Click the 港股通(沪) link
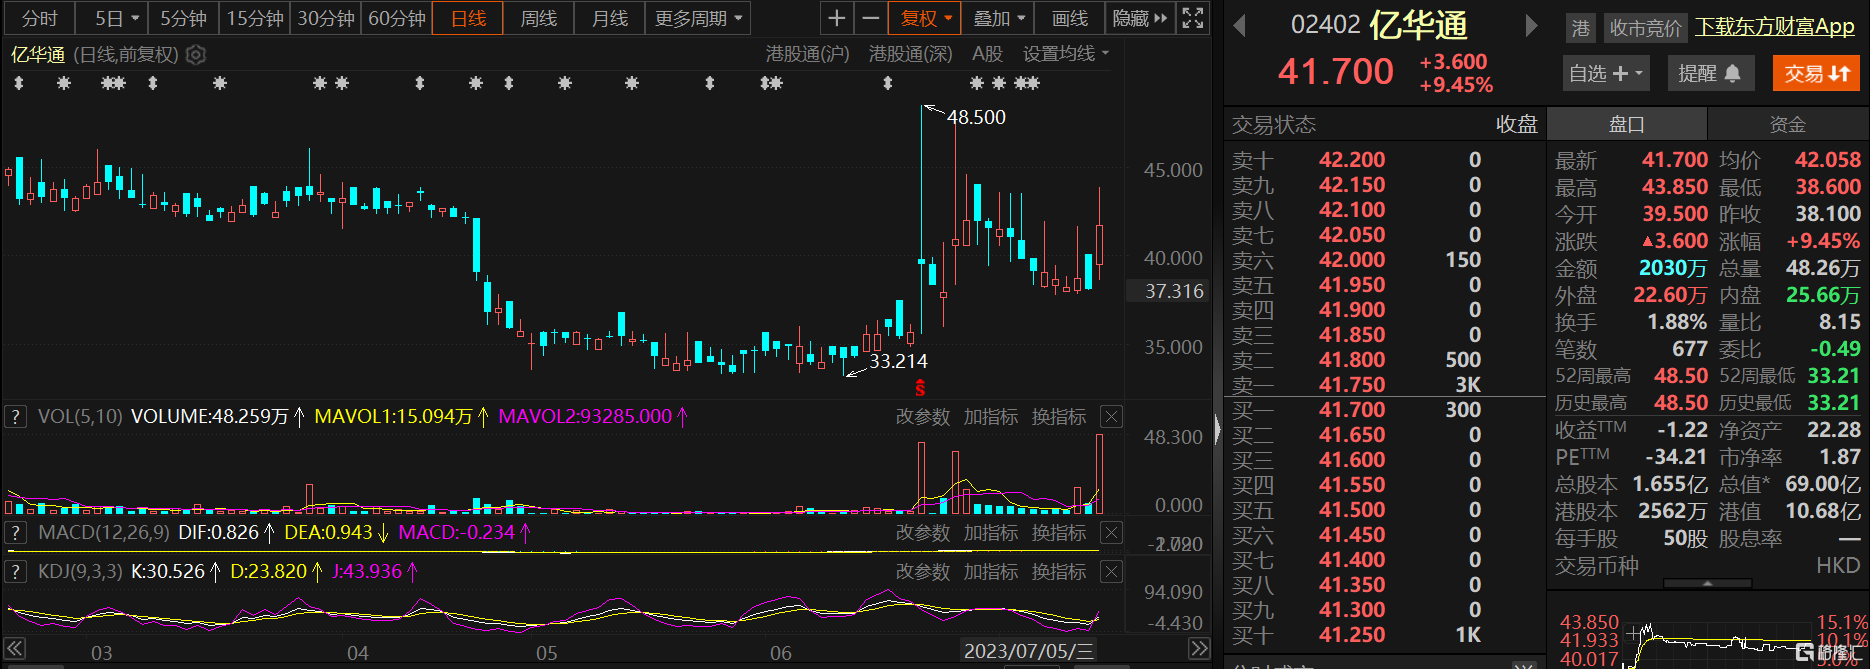The image size is (1870, 669). tap(807, 54)
